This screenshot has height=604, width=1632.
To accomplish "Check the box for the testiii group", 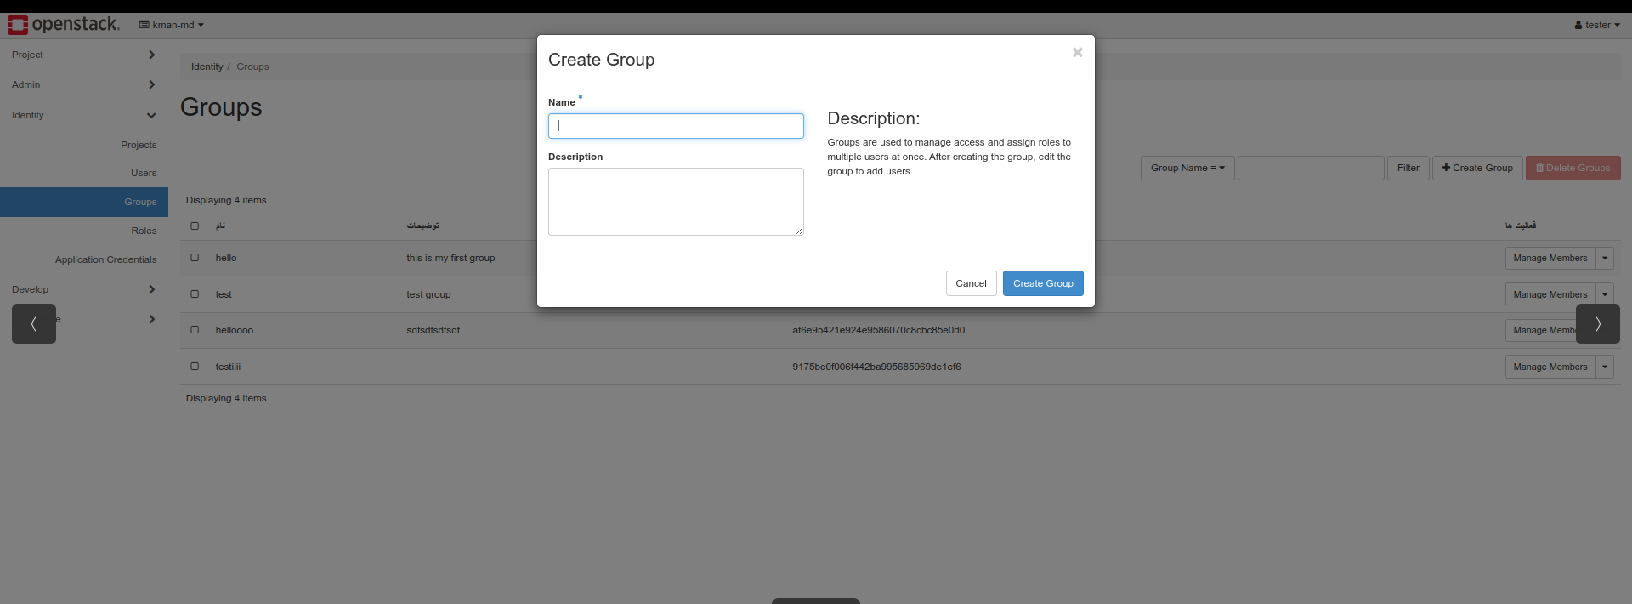I will pyautogui.click(x=194, y=367).
